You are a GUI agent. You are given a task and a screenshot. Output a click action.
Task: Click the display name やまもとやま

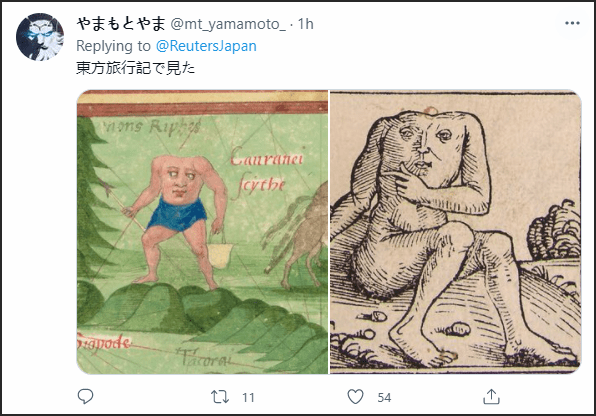(x=121, y=24)
